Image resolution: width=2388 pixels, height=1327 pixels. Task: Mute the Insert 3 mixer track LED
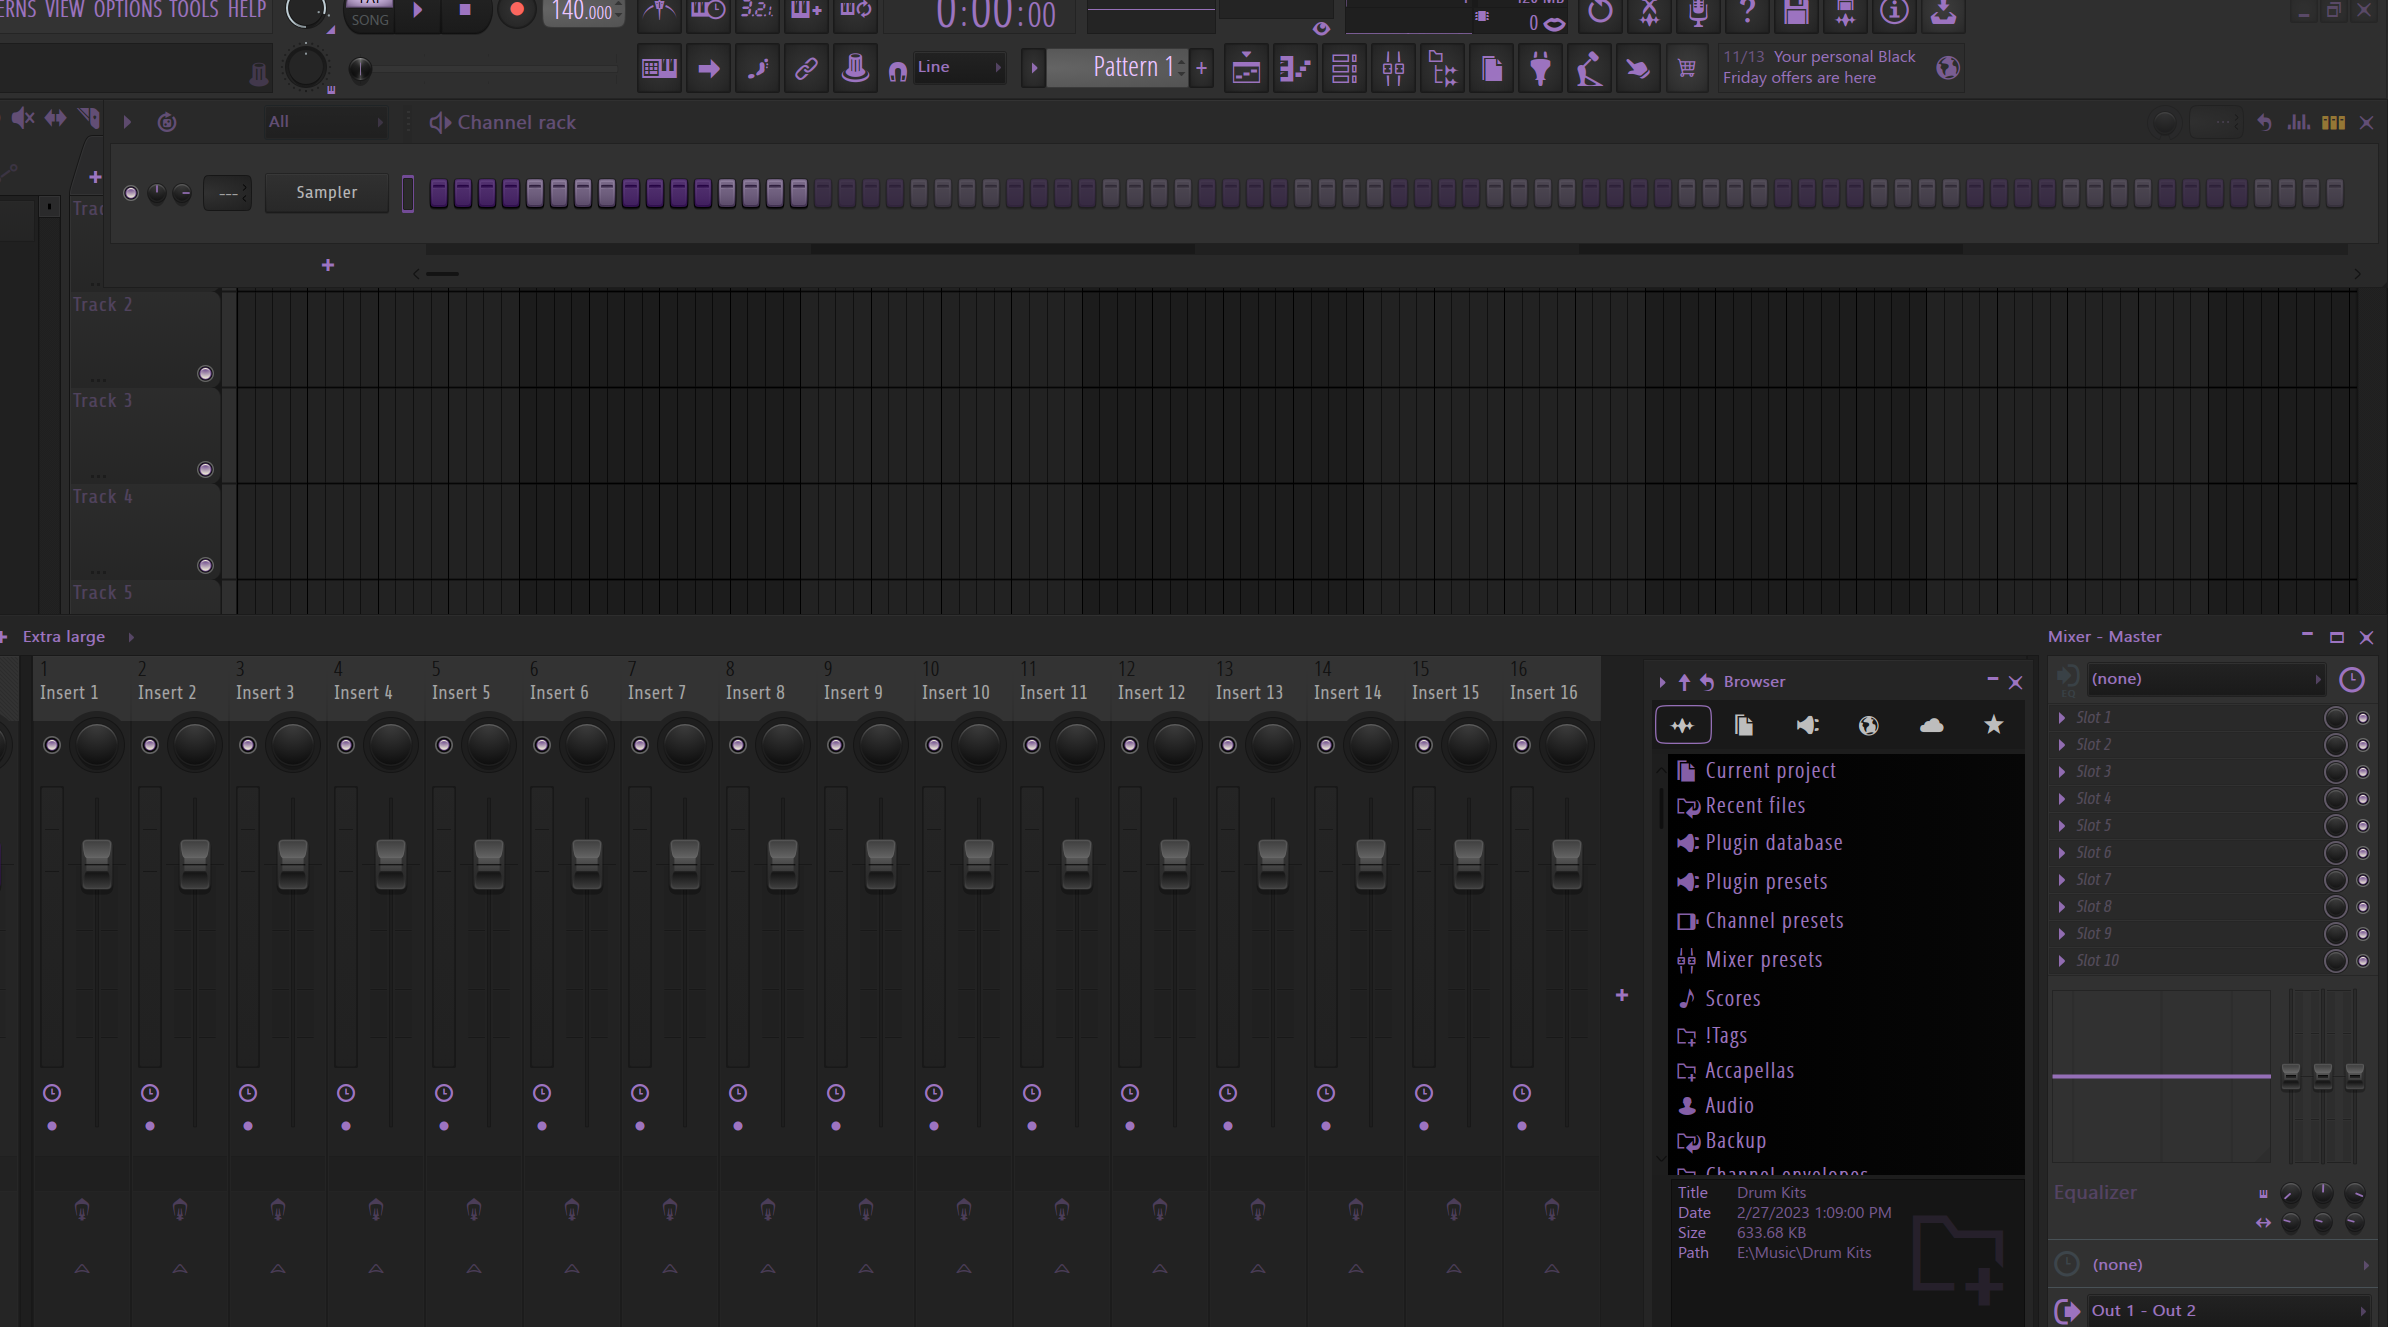(x=248, y=745)
